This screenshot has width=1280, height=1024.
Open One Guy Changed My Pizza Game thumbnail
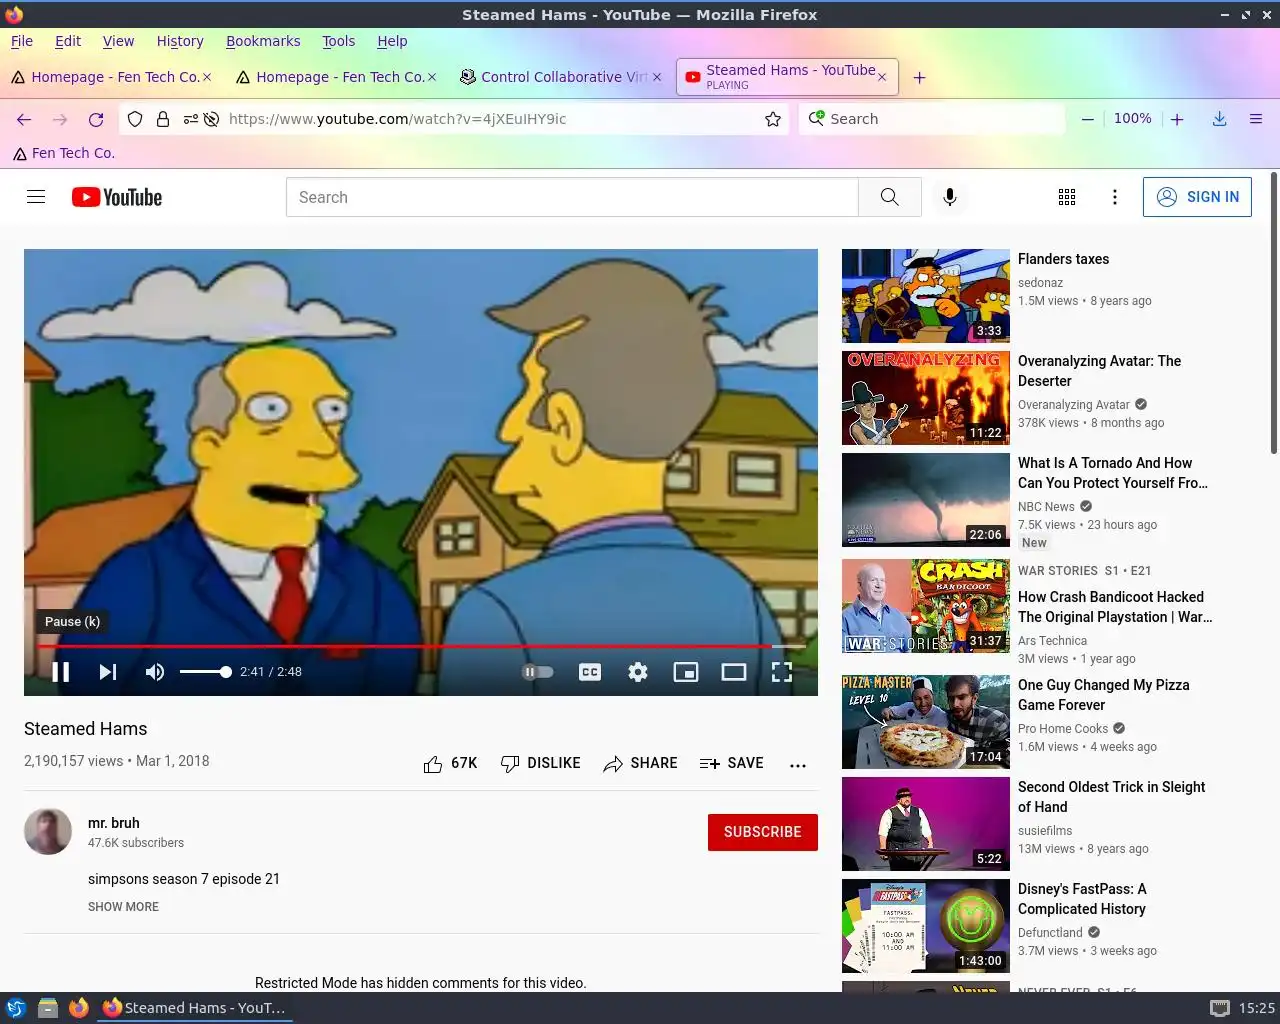926,722
